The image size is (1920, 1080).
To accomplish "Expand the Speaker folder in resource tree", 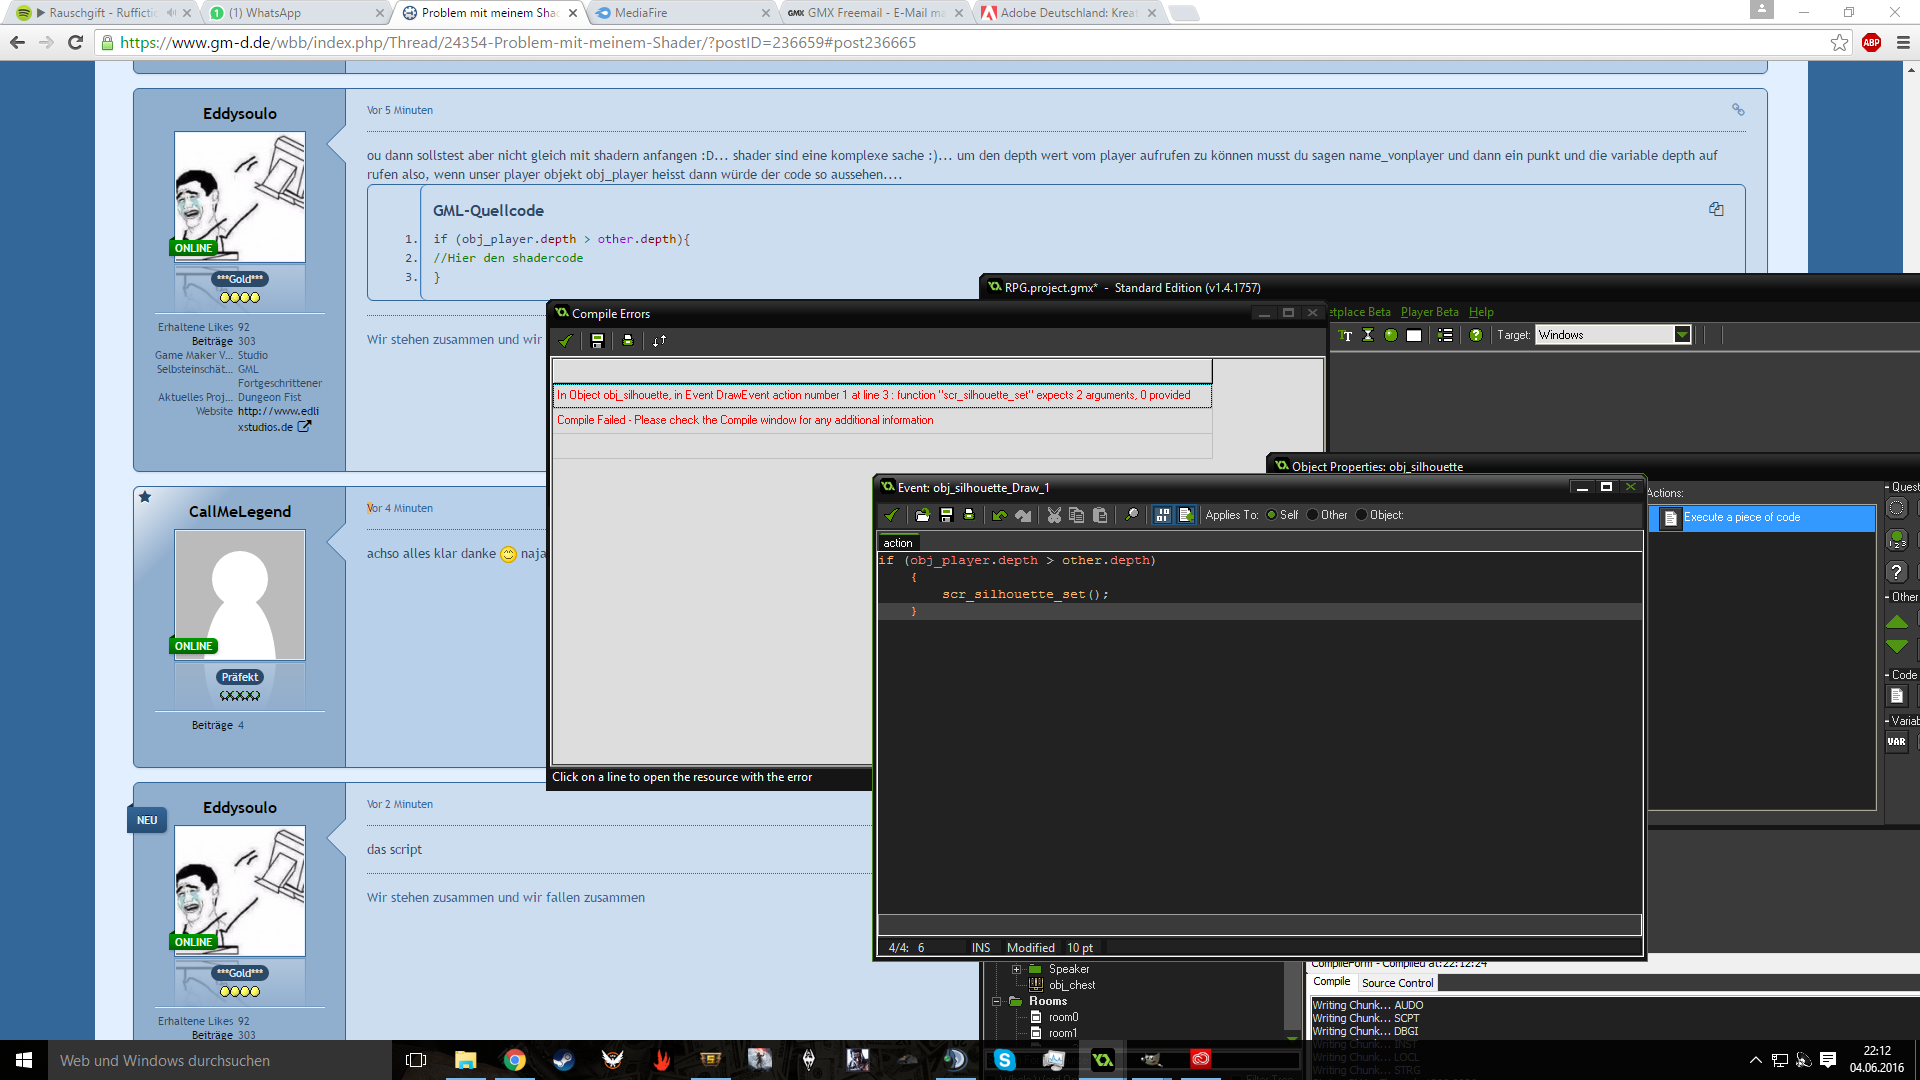I will click(1016, 969).
